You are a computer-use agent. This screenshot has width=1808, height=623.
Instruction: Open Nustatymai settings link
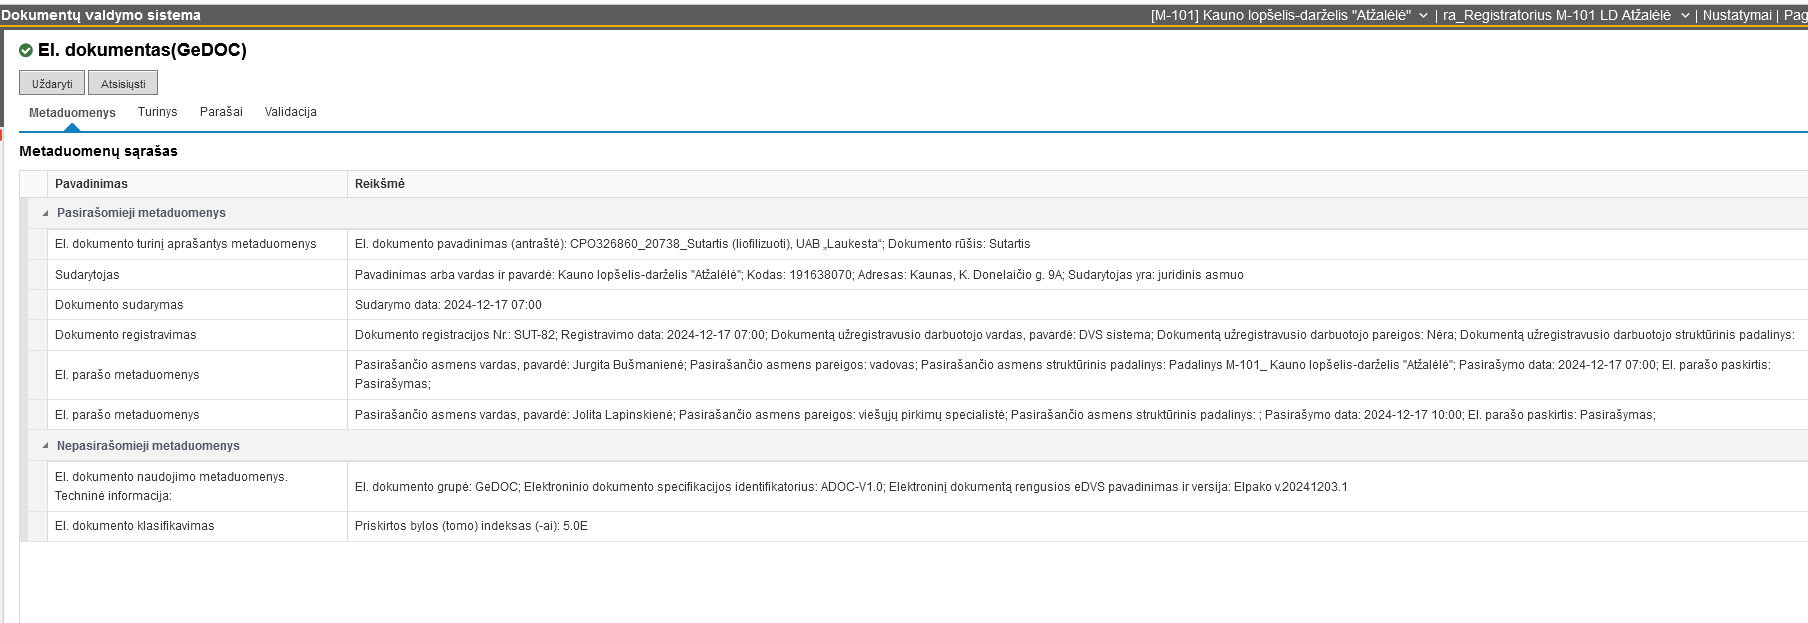(1736, 15)
